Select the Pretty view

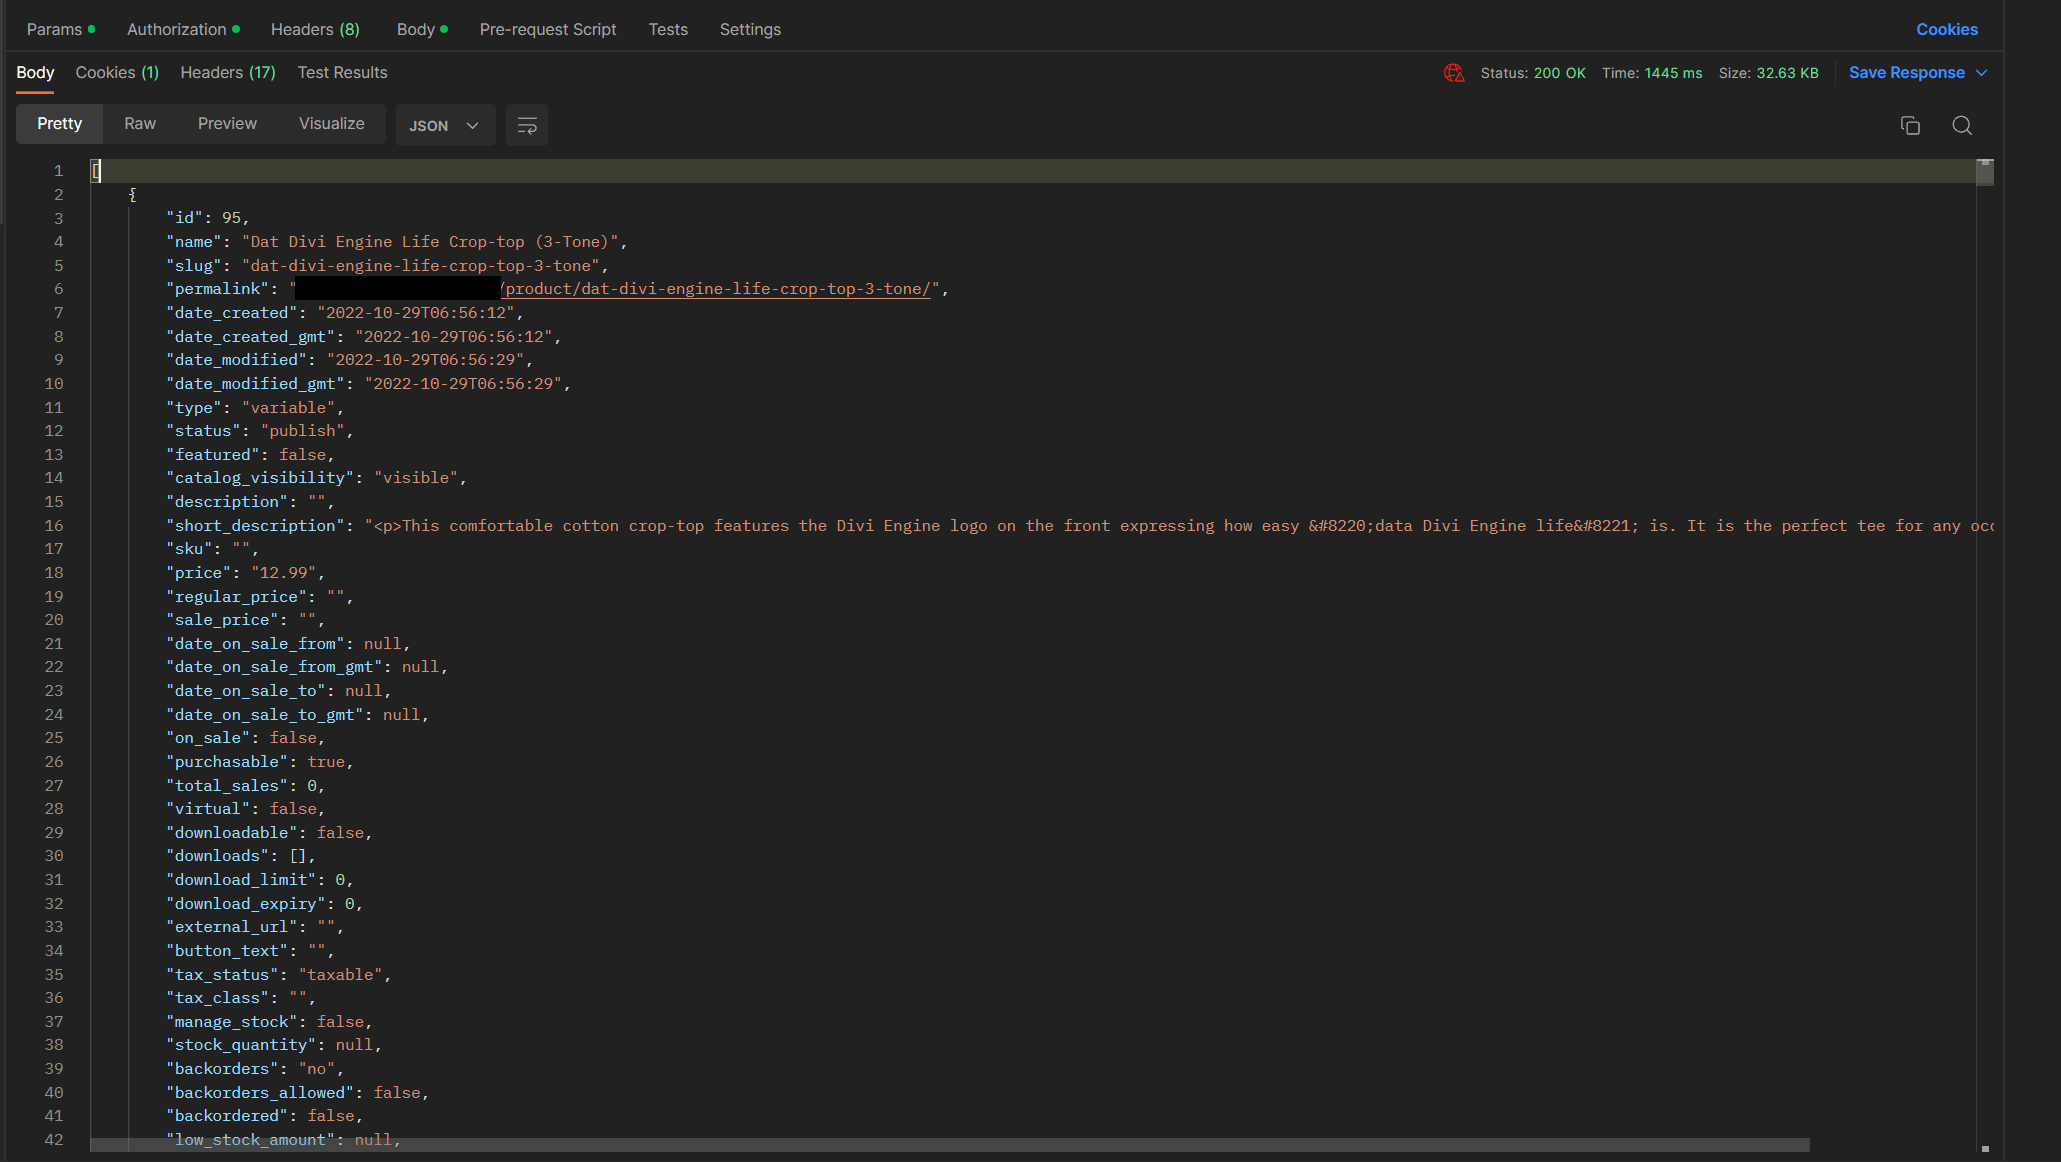pyautogui.click(x=59, y=124)
